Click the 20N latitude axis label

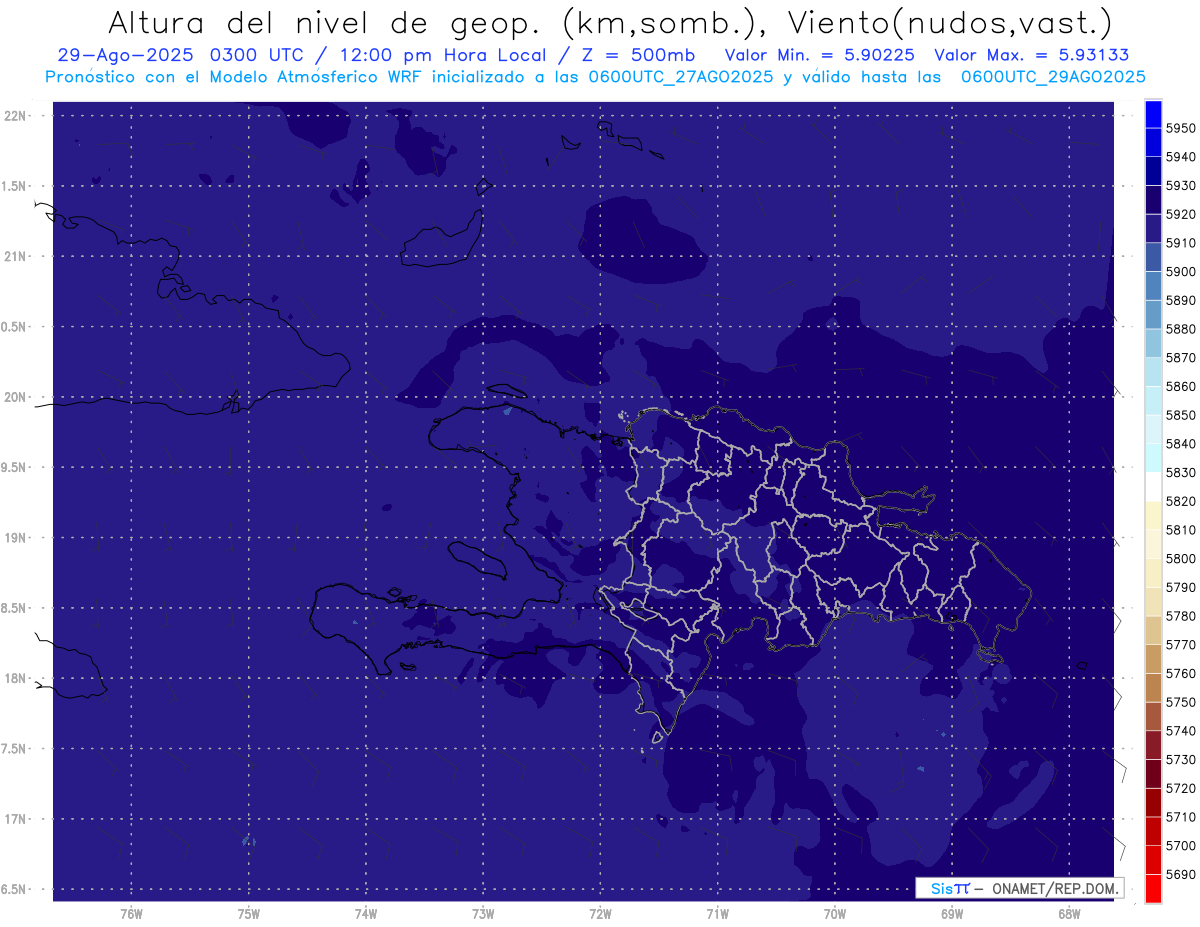coord(14,397)
